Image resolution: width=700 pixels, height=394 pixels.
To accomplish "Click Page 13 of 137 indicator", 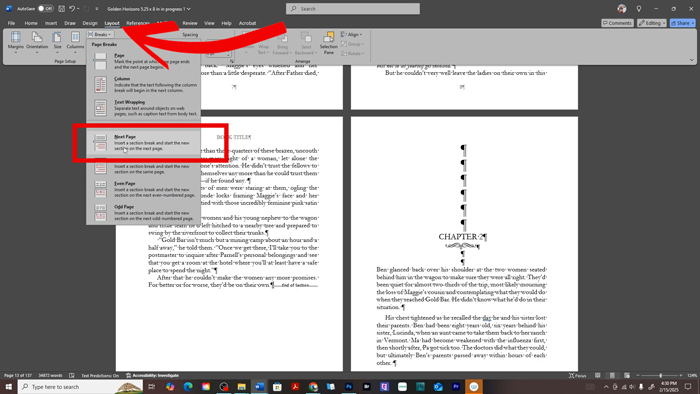I will click(18, 376).
